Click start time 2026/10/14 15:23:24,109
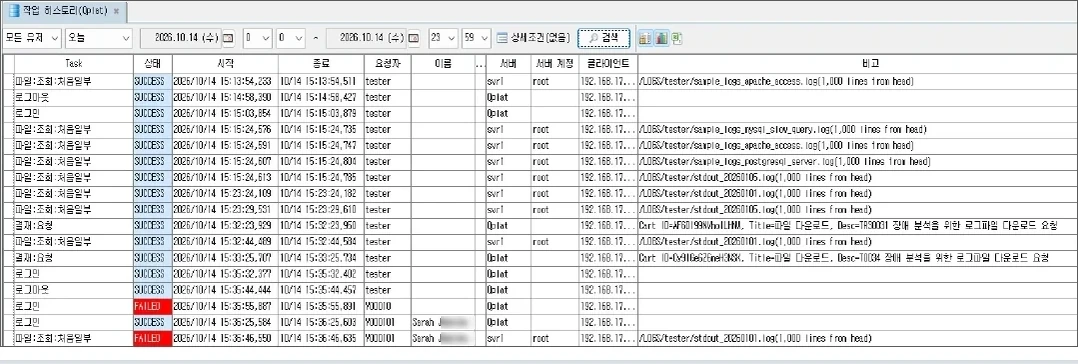The width and height of the screenshot is (1078, 364). click(225, 193)
